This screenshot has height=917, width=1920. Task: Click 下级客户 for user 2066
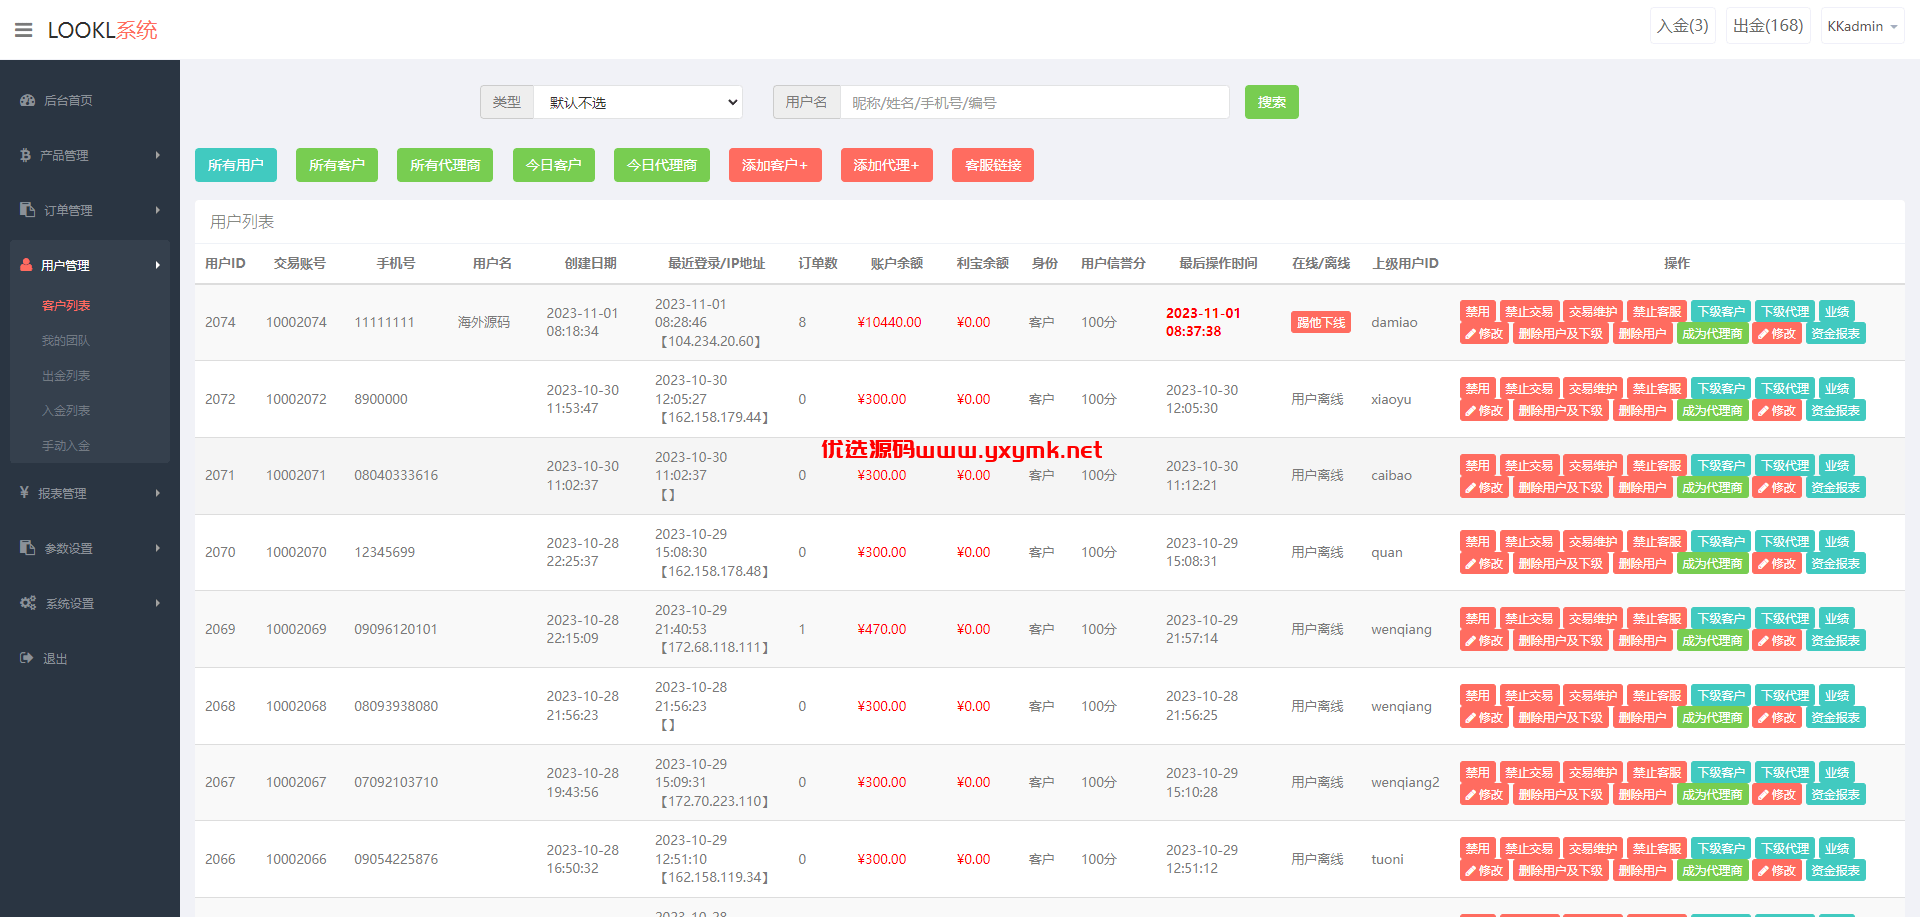click(1721, 849)
